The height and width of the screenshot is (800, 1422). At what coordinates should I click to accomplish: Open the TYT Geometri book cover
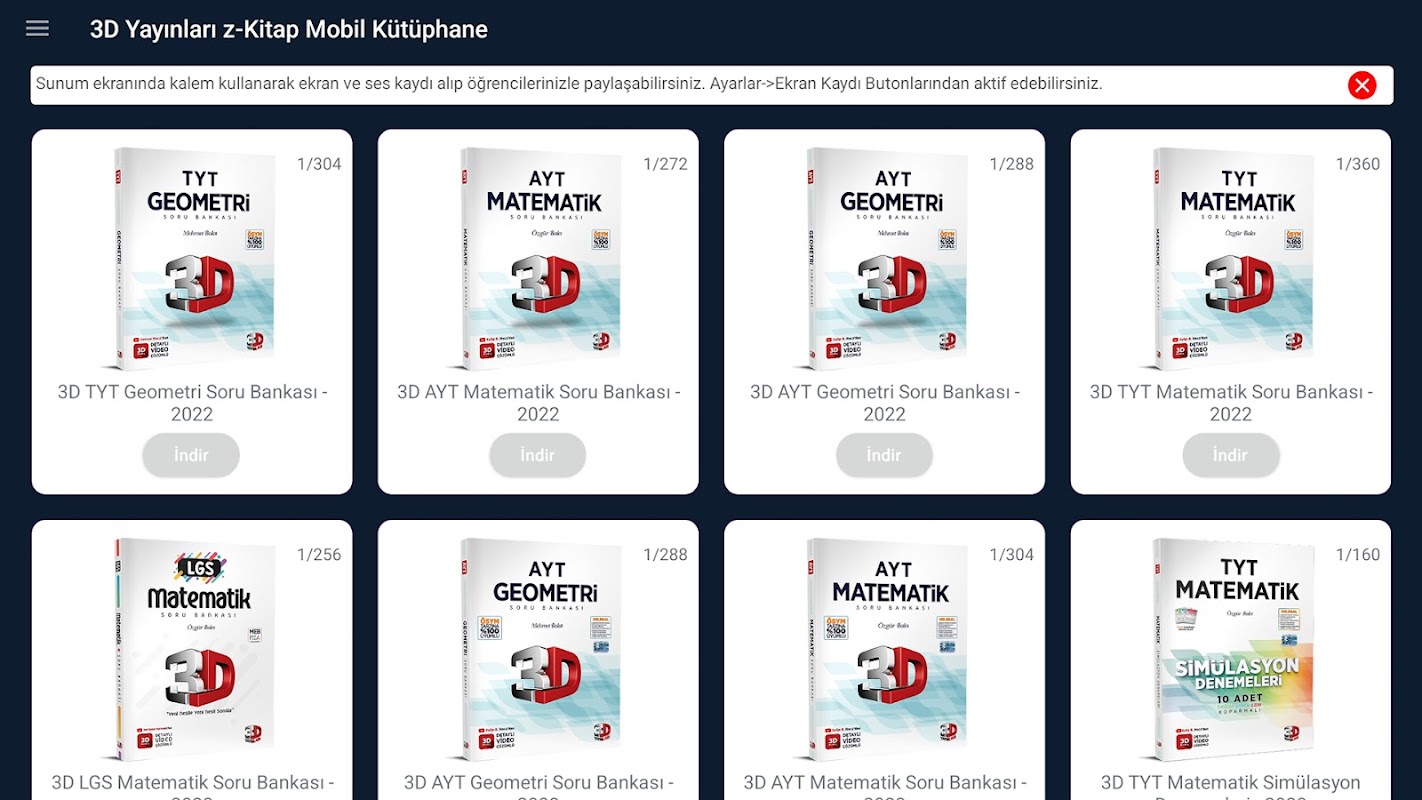pyautogui.click(x=190, y=259)
